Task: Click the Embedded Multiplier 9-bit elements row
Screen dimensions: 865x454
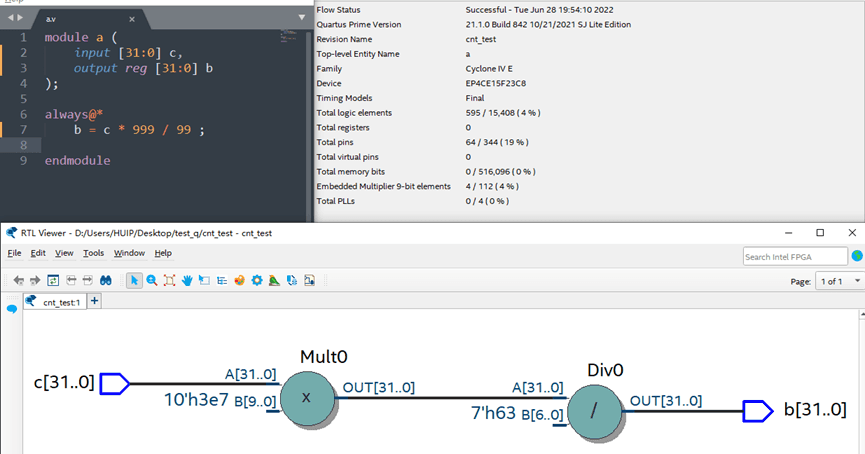Action: (418, 186)
